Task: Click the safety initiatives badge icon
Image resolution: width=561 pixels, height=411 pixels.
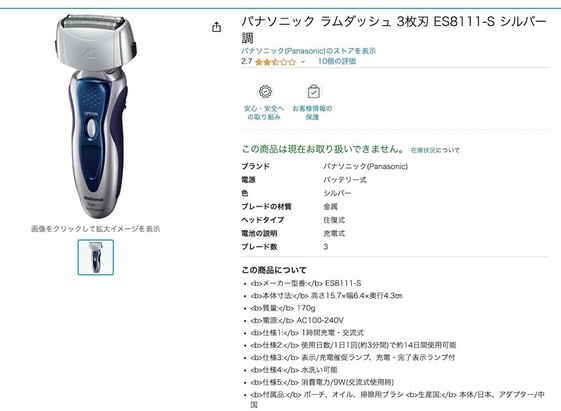Action: click(x=265, y=92)
